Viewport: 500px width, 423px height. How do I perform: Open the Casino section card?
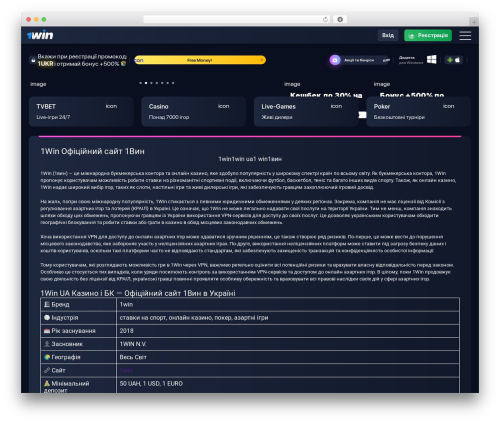point(194,112)
